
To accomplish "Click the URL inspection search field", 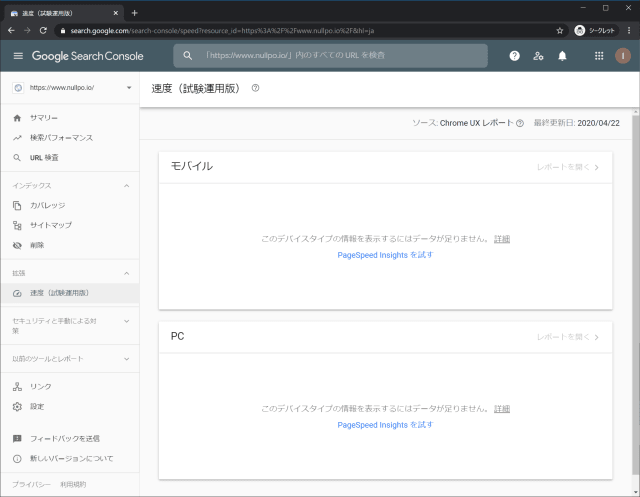I will (331, 55).
